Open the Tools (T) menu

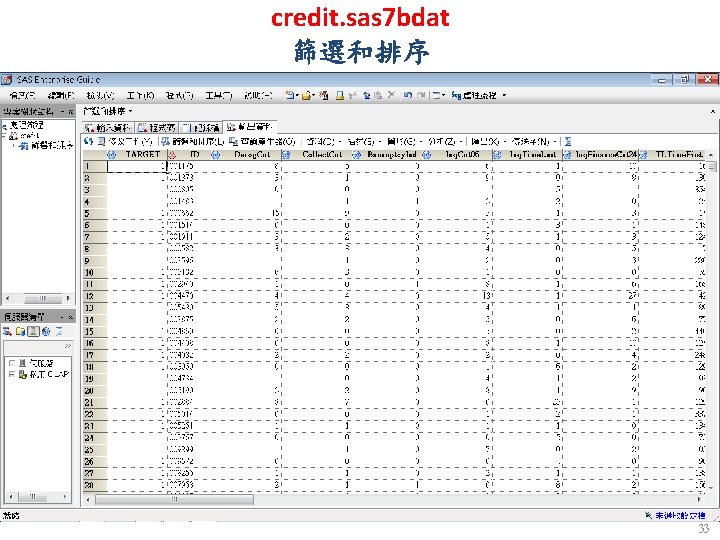[219, 95]
